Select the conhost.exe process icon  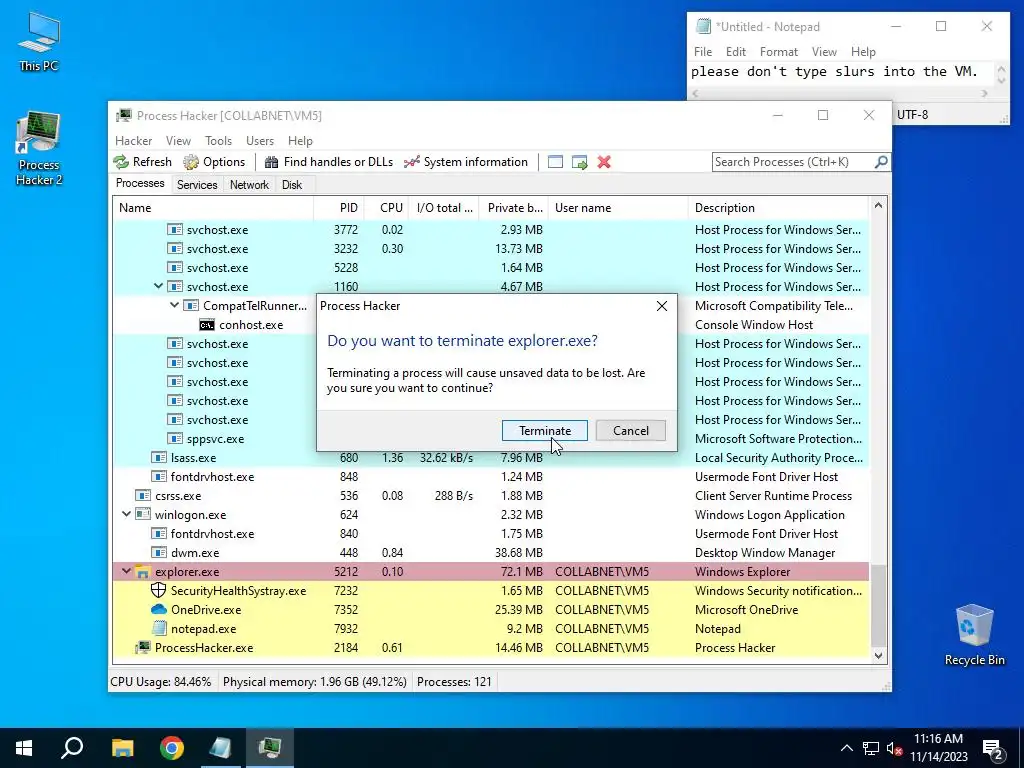point(207,325)
